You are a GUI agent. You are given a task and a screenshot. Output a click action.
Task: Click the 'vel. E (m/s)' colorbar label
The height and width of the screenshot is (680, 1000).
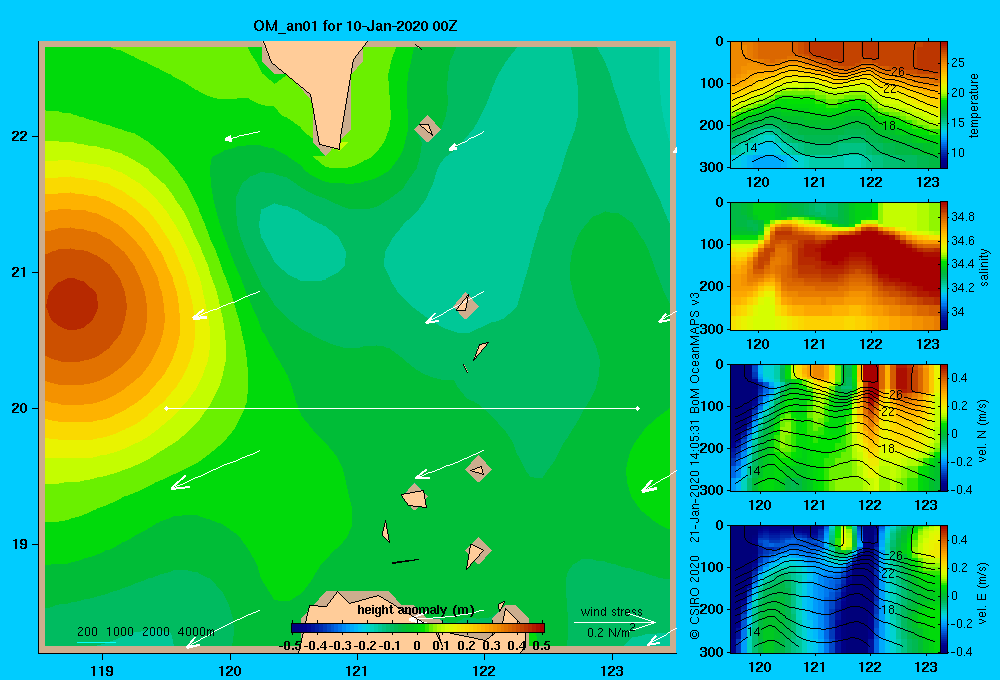(982, 592)
